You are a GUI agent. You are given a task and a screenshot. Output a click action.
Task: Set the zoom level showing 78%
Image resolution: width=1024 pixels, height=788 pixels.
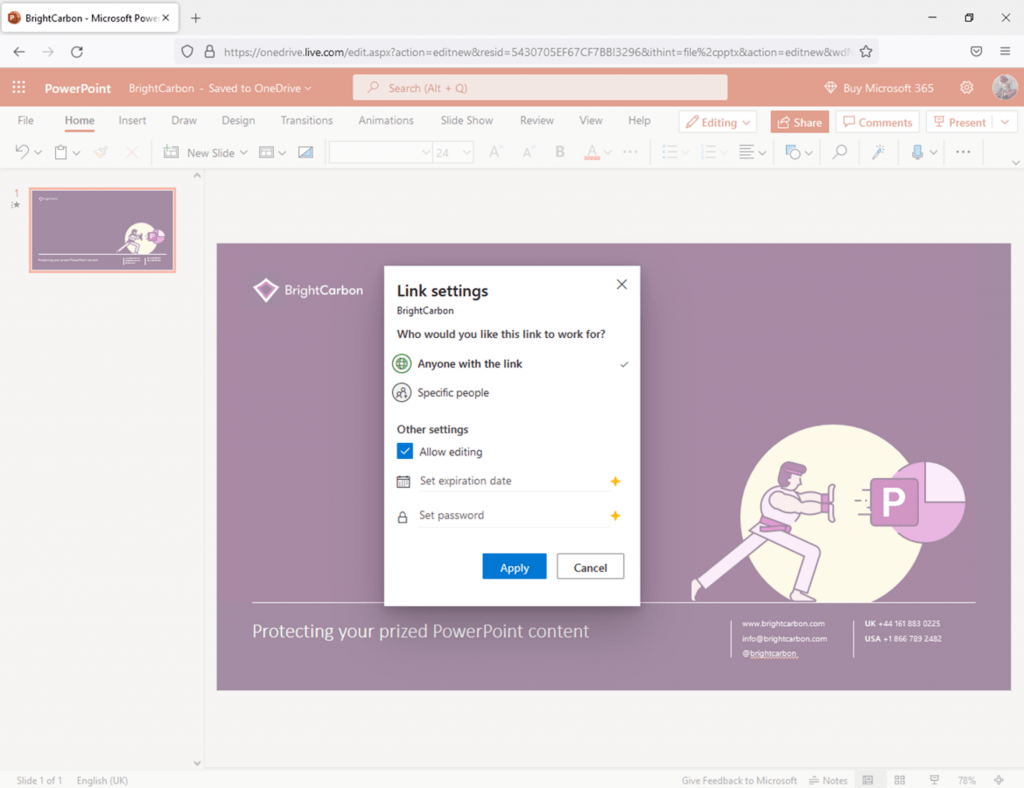[x=966, y=780]
